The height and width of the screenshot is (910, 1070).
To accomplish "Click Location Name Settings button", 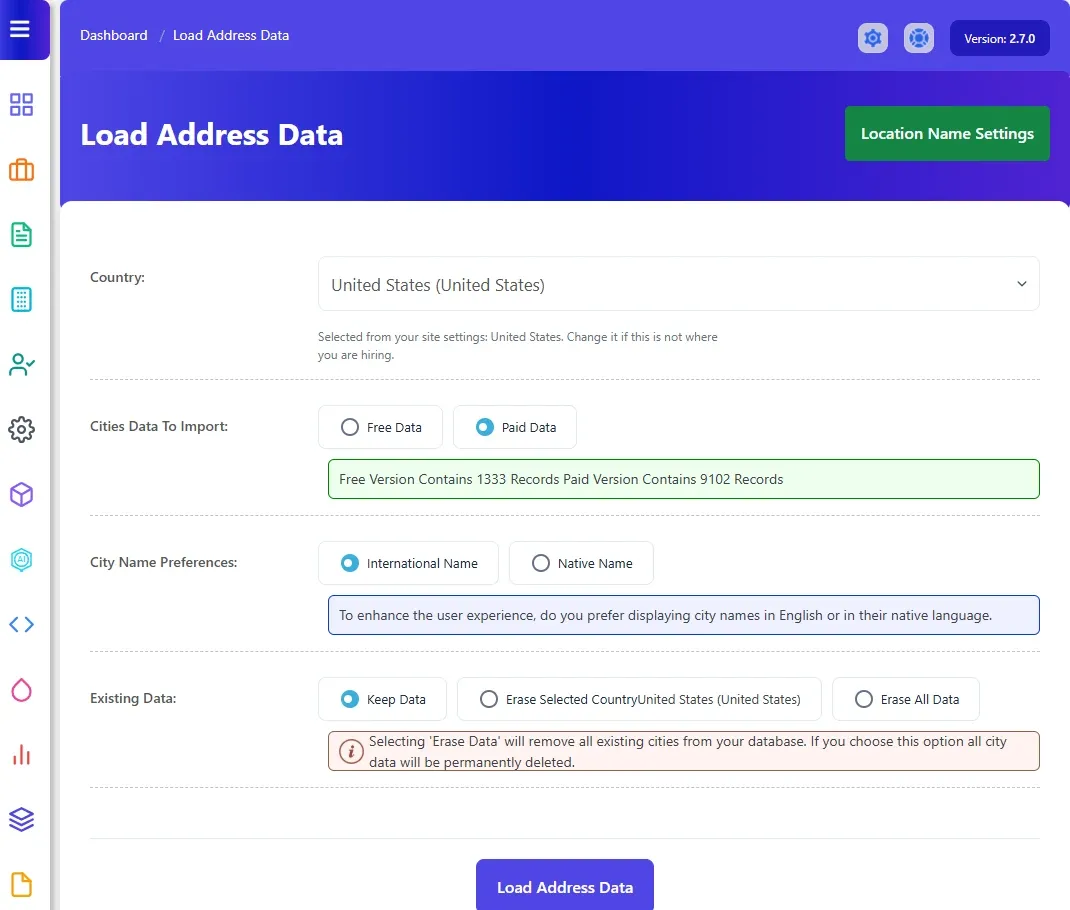I will click(x=947, y=134).
